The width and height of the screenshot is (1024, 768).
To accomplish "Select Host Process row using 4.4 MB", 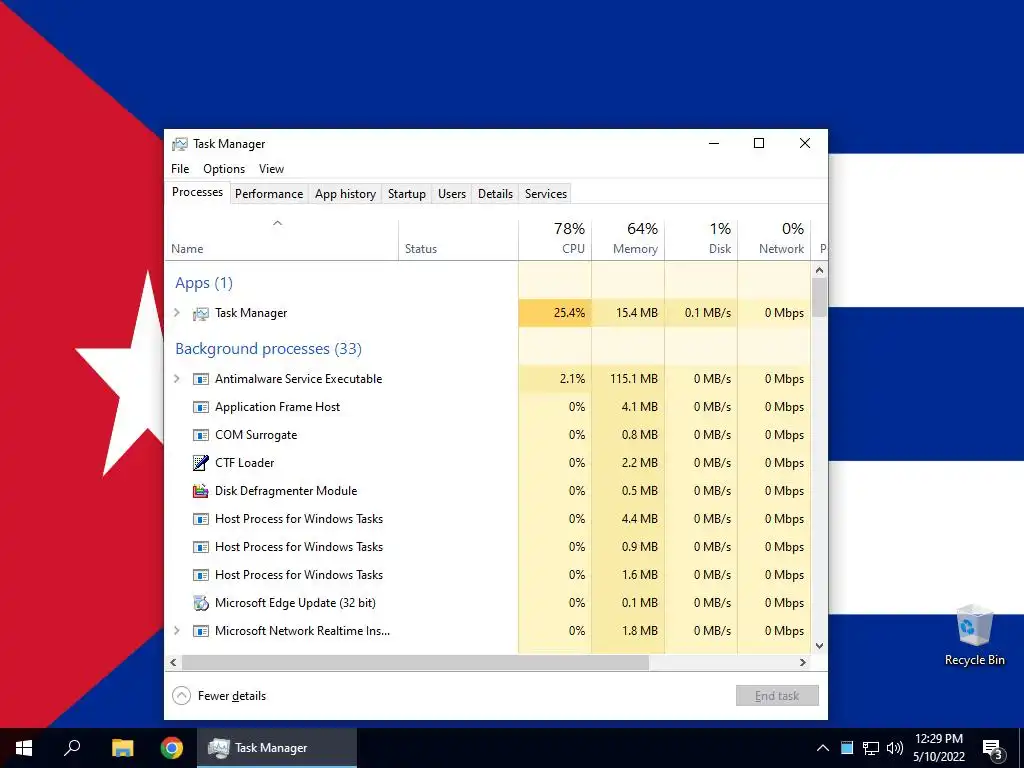I will tap(488, 519).
